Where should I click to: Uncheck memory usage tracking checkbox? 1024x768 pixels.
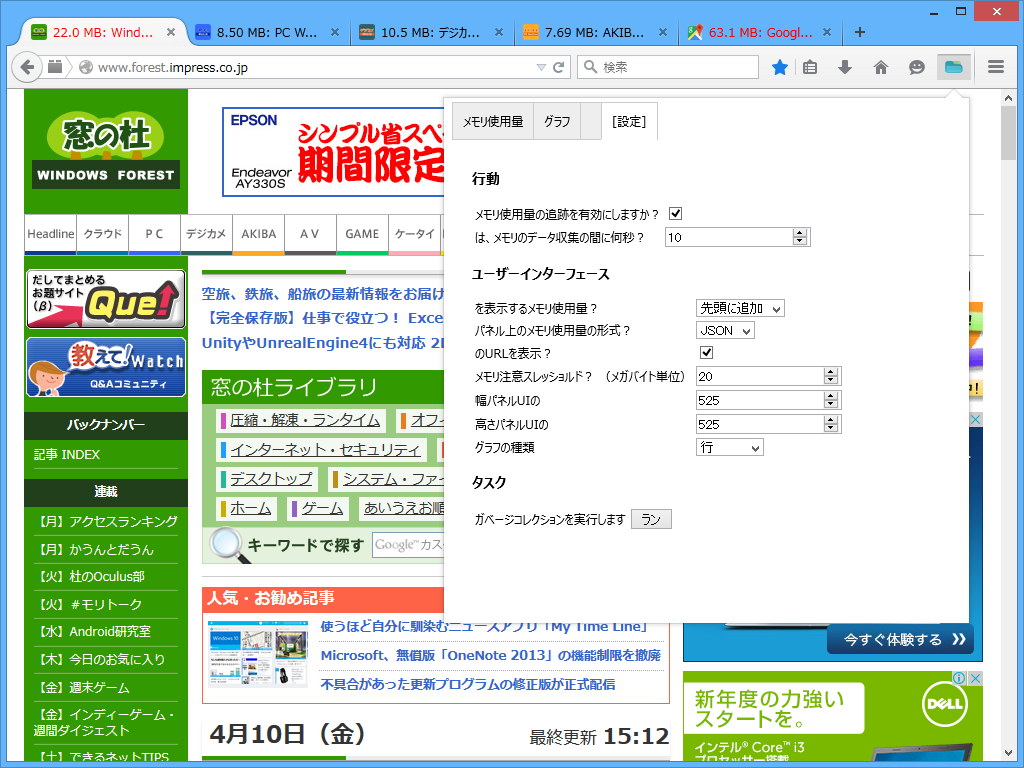point(676,213)
